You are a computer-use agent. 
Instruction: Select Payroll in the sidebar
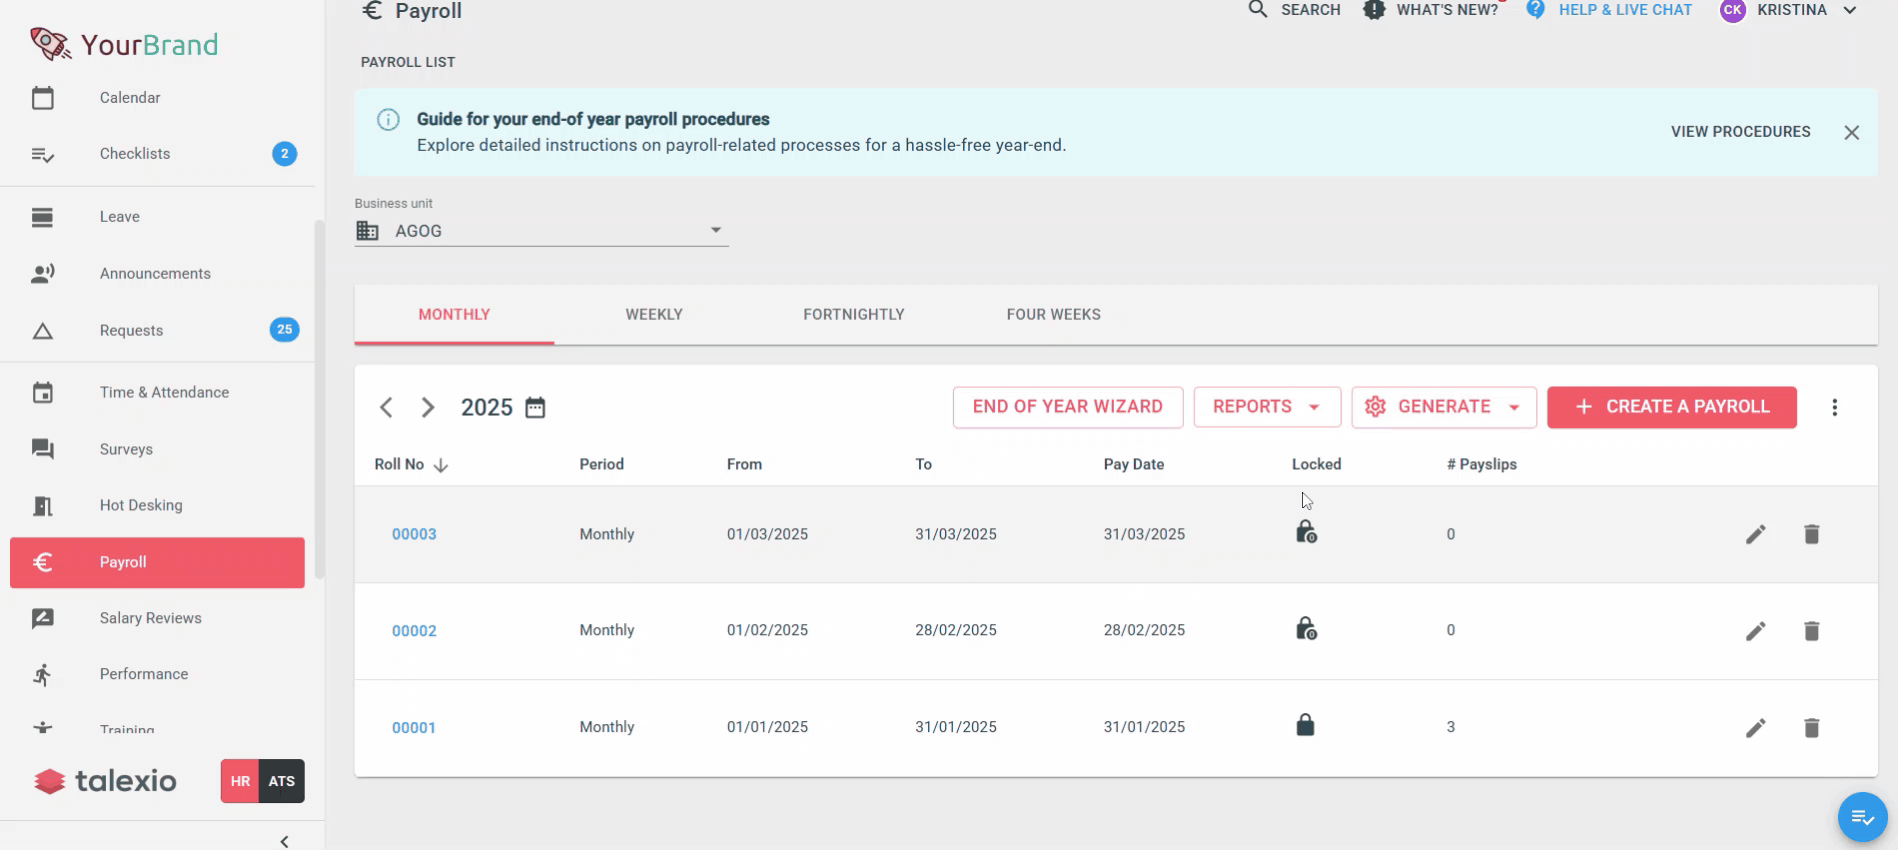157,562
